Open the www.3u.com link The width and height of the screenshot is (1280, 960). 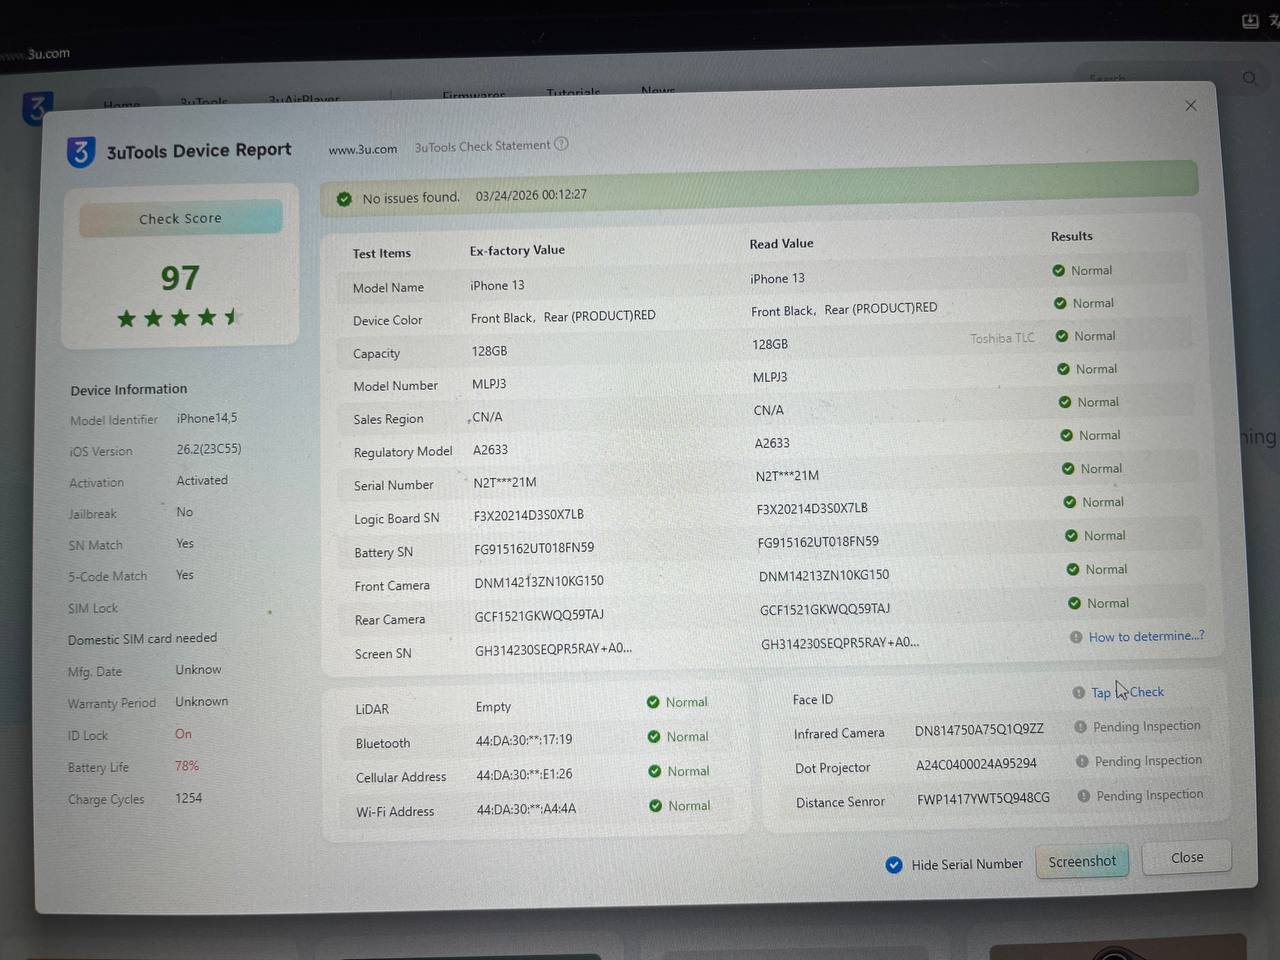[x=363, y=149]
